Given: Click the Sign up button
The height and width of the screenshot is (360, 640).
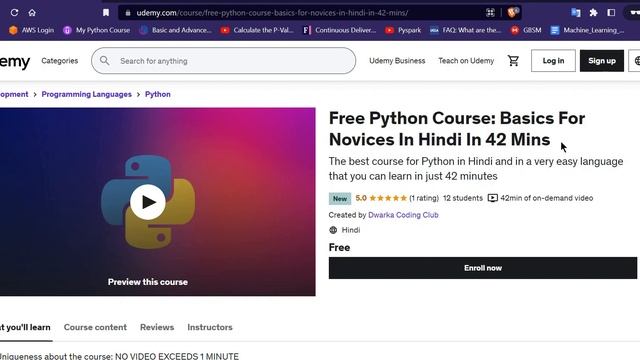Looking at the screenshot, I should (602, 61).
